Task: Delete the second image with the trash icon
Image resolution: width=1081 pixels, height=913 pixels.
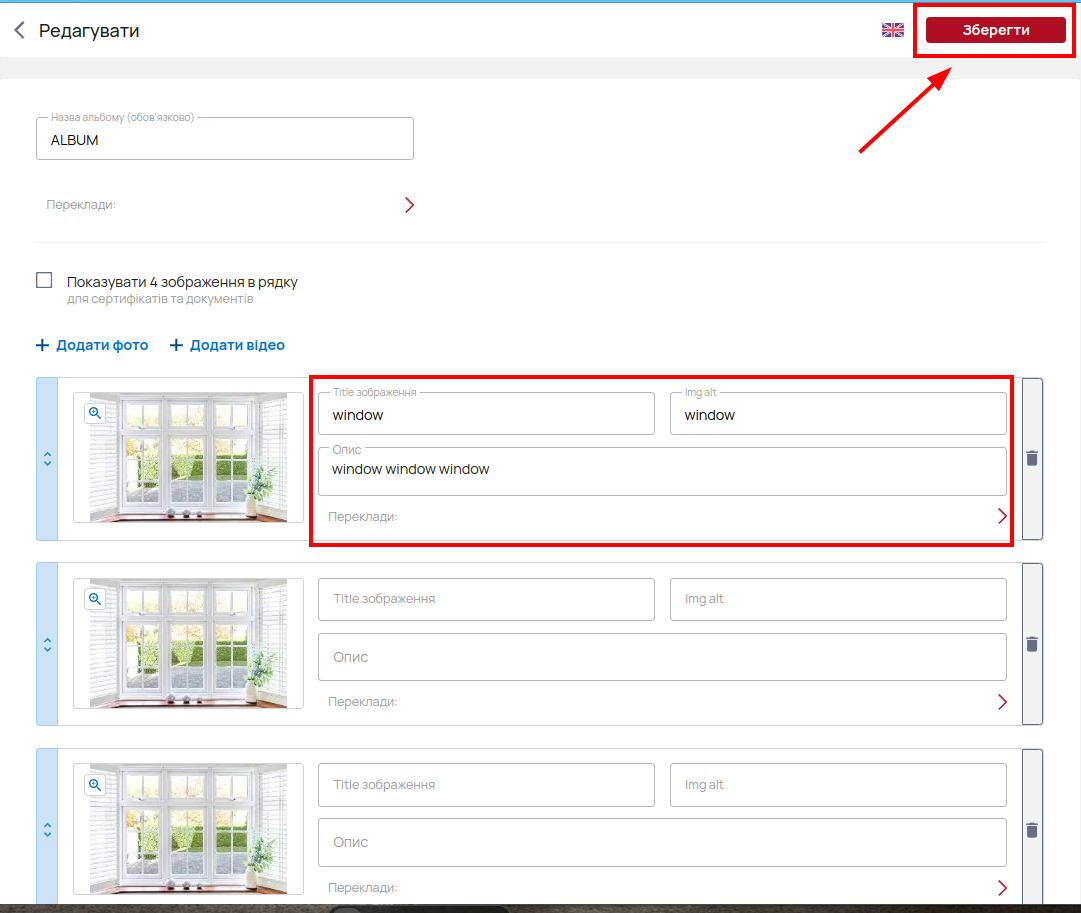Action: 1032,644
